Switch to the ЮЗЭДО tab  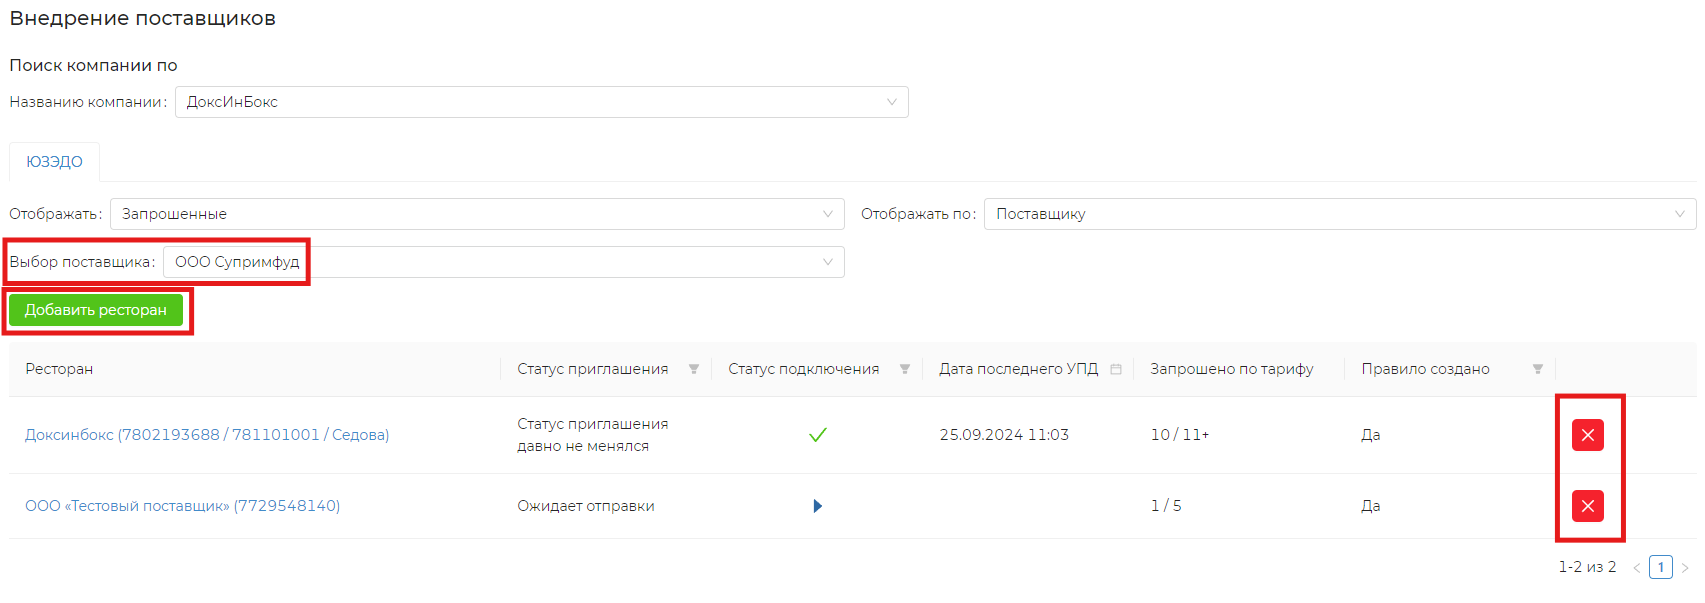(54, 162)
